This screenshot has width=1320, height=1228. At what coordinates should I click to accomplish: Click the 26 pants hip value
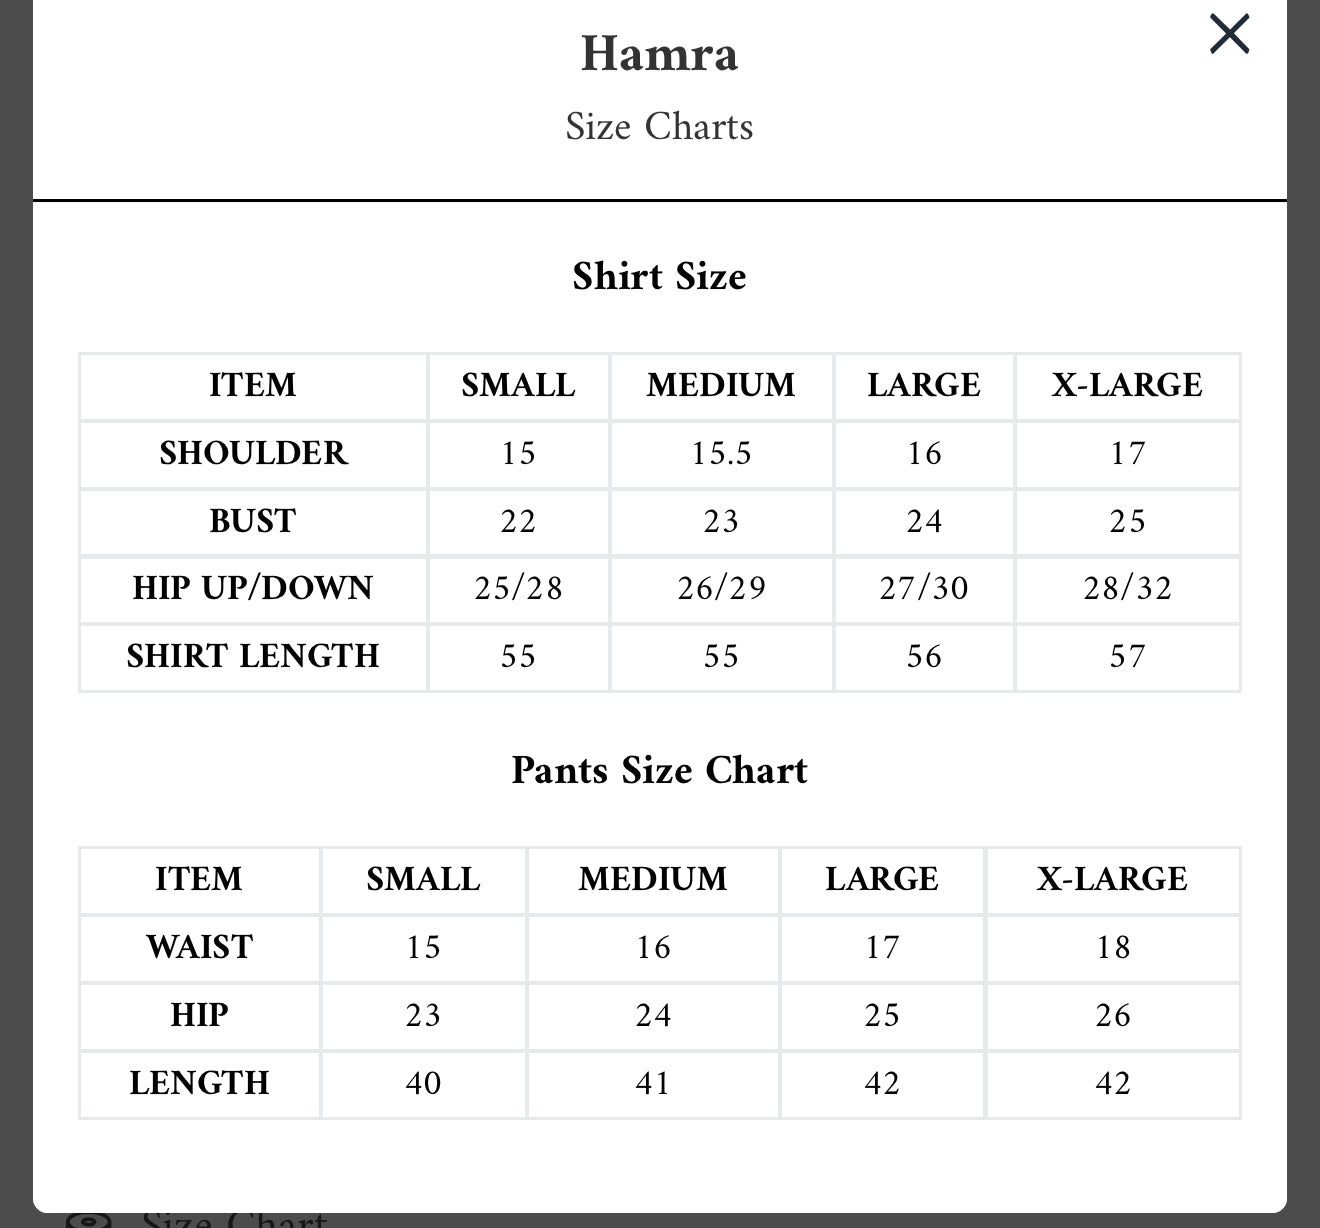(1112, 1015)
